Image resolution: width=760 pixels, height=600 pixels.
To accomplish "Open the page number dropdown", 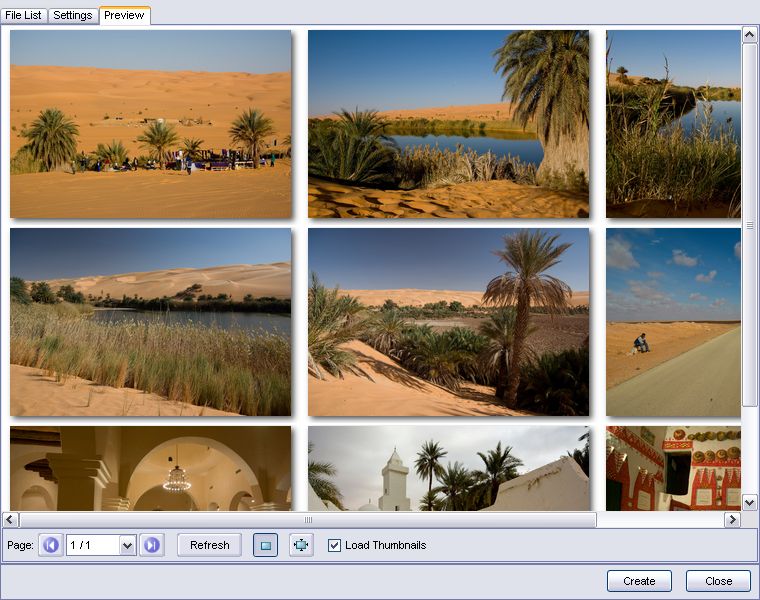I will point(127,546).
